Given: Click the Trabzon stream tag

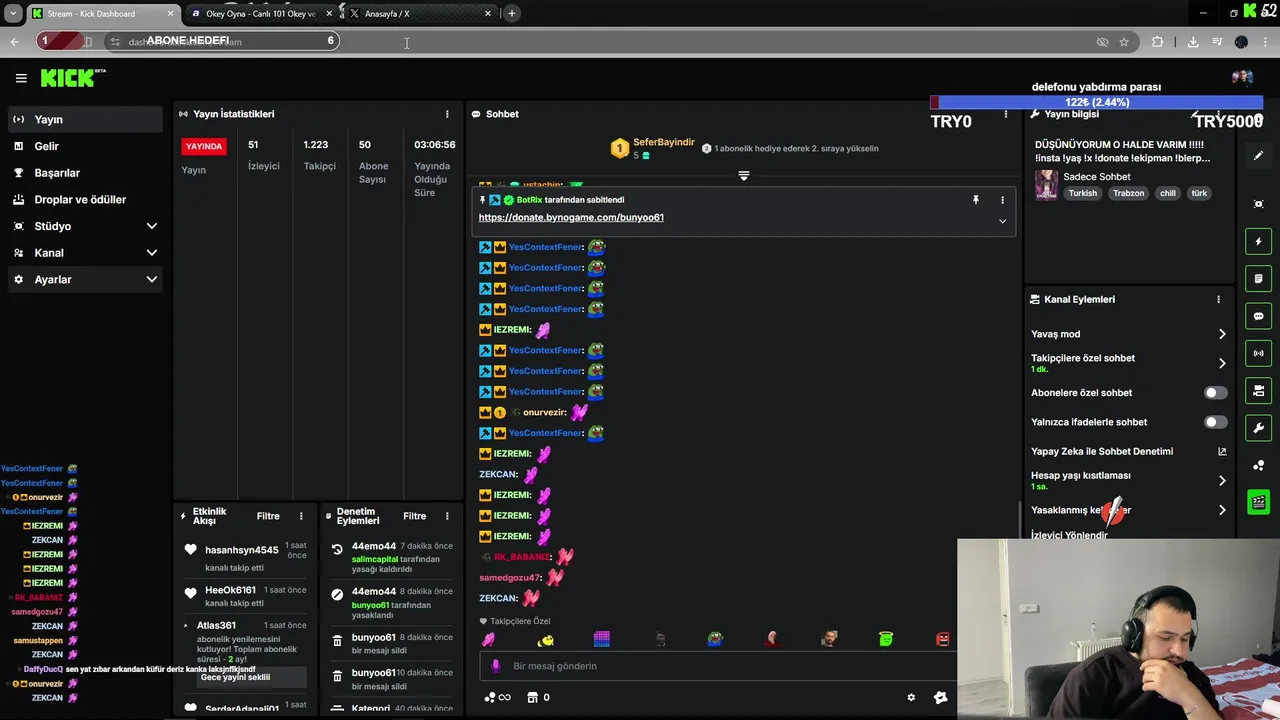Looking at the screenshot, I should (1128, 193).
